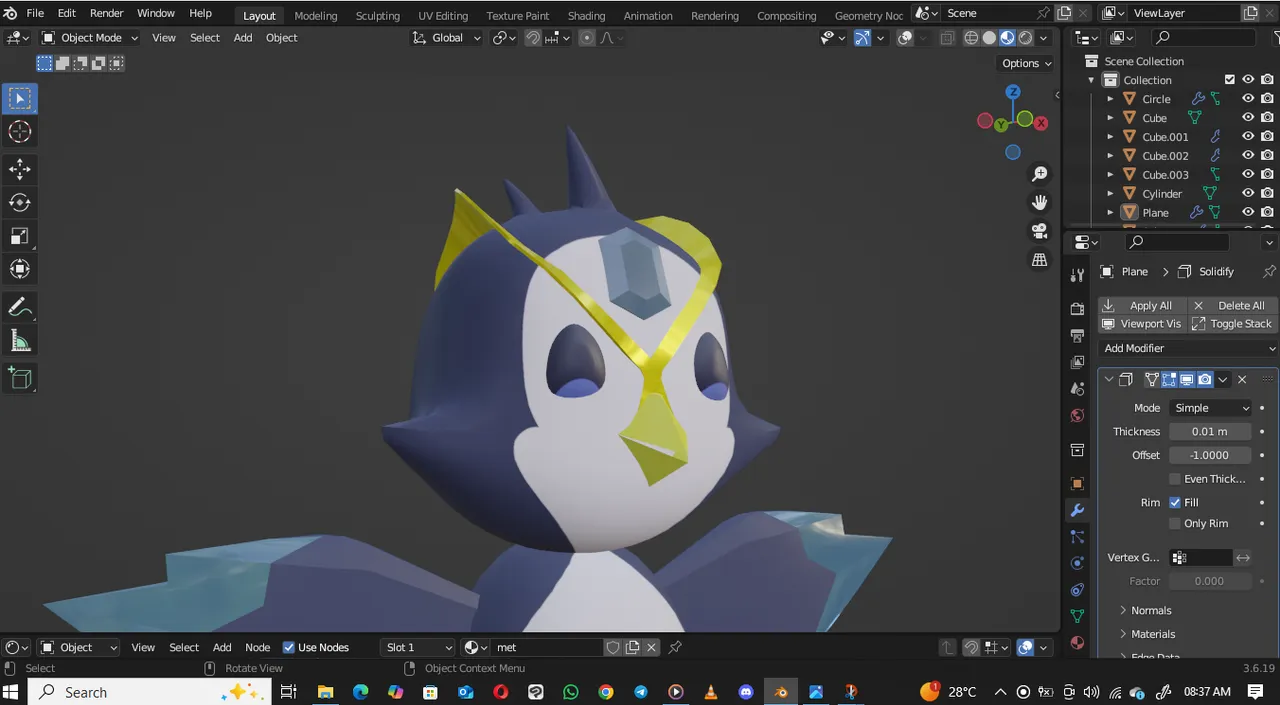Image resolution: width=1280 pixels, height=705 pixels.
Task: Open the Solidify Mode Simple dropdown
Action: 1211,408
